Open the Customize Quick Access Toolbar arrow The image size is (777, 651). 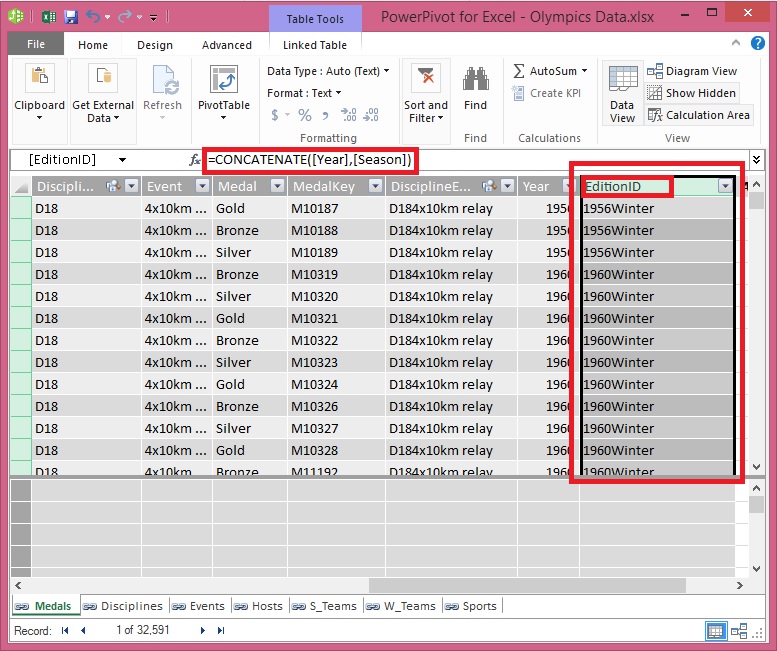[154, 18]
